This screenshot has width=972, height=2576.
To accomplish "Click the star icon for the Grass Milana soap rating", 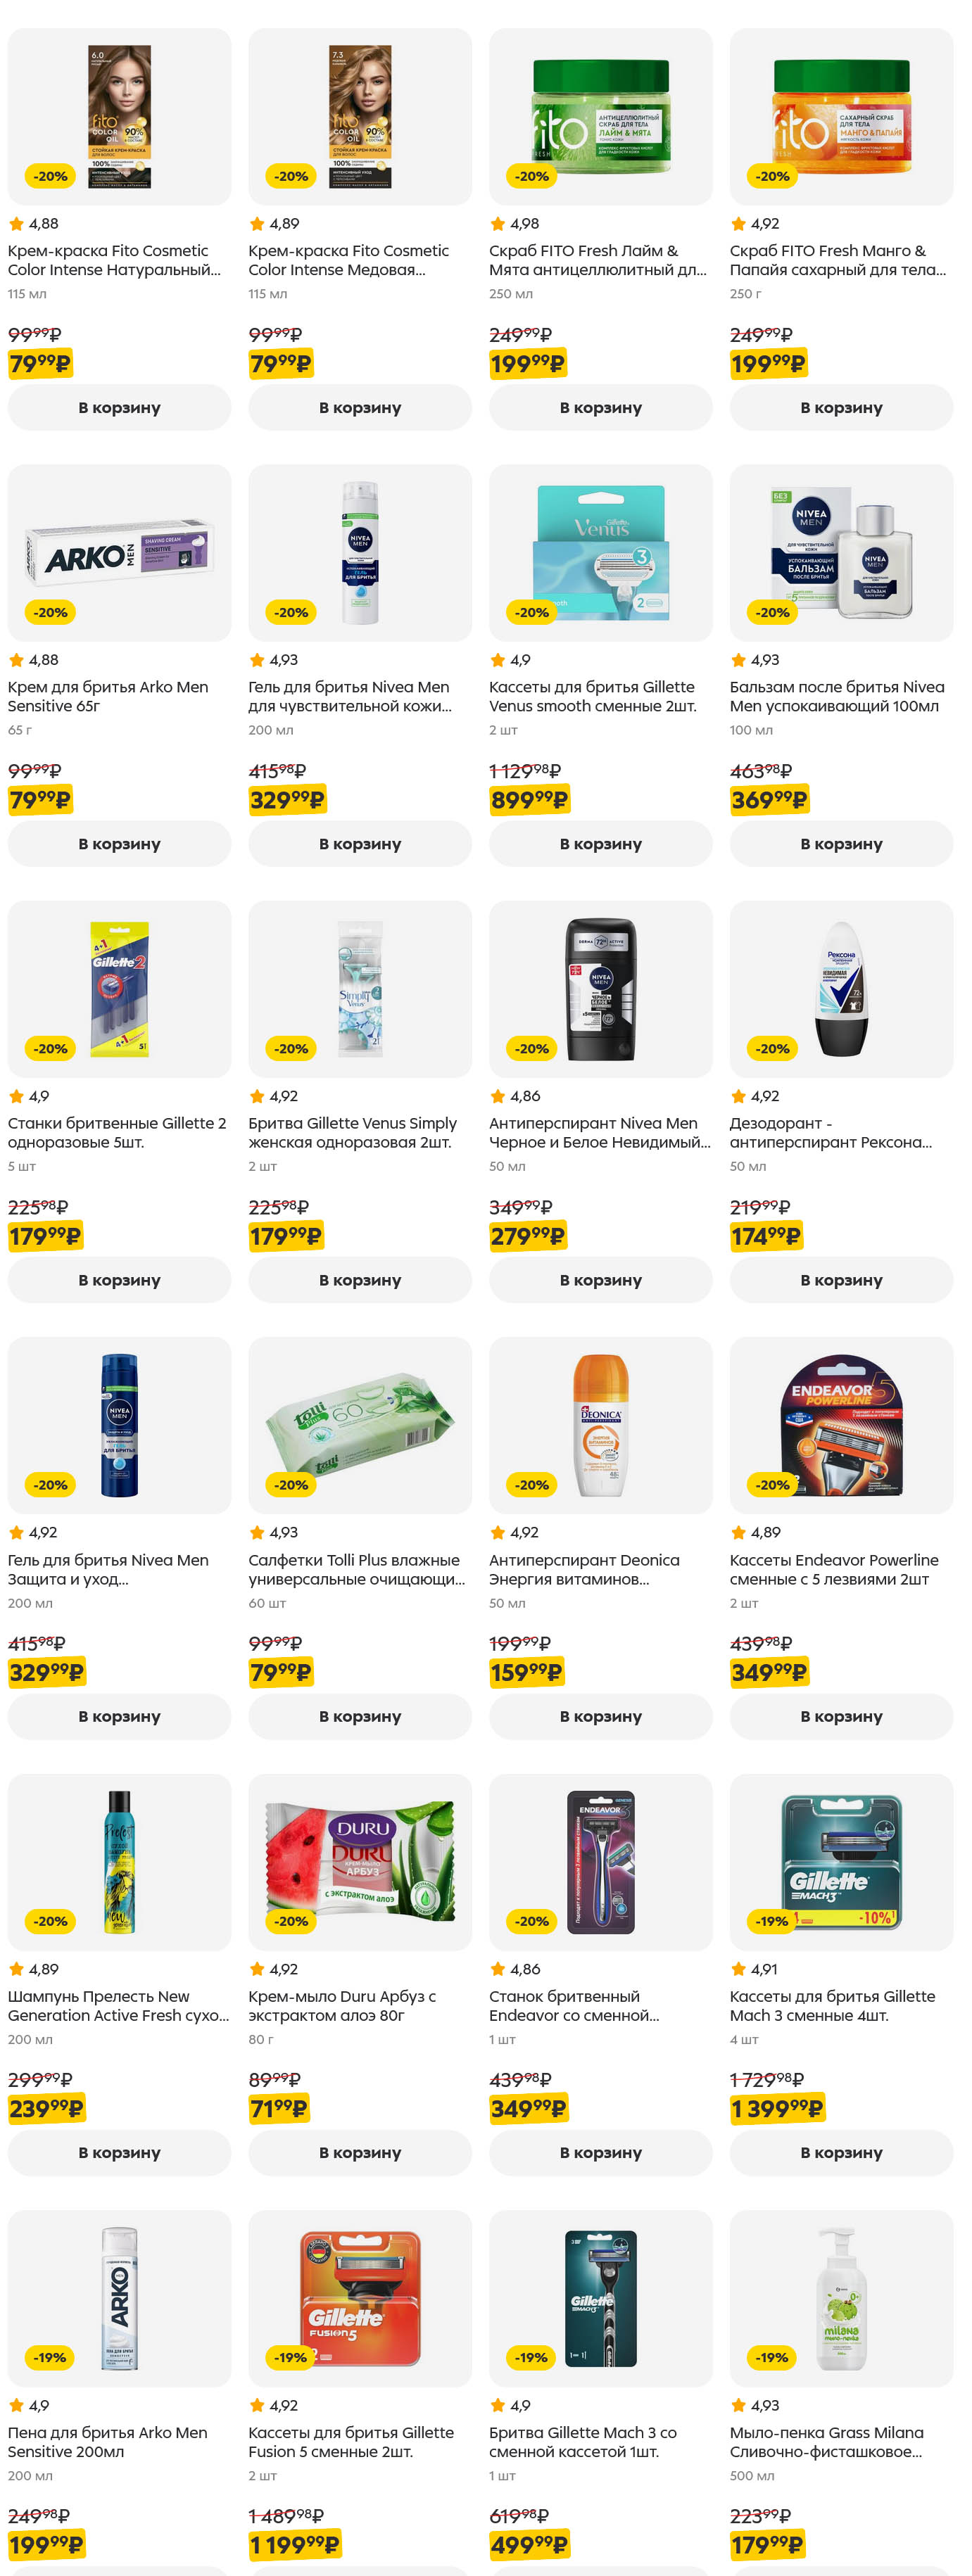I will pos(738,2405).
